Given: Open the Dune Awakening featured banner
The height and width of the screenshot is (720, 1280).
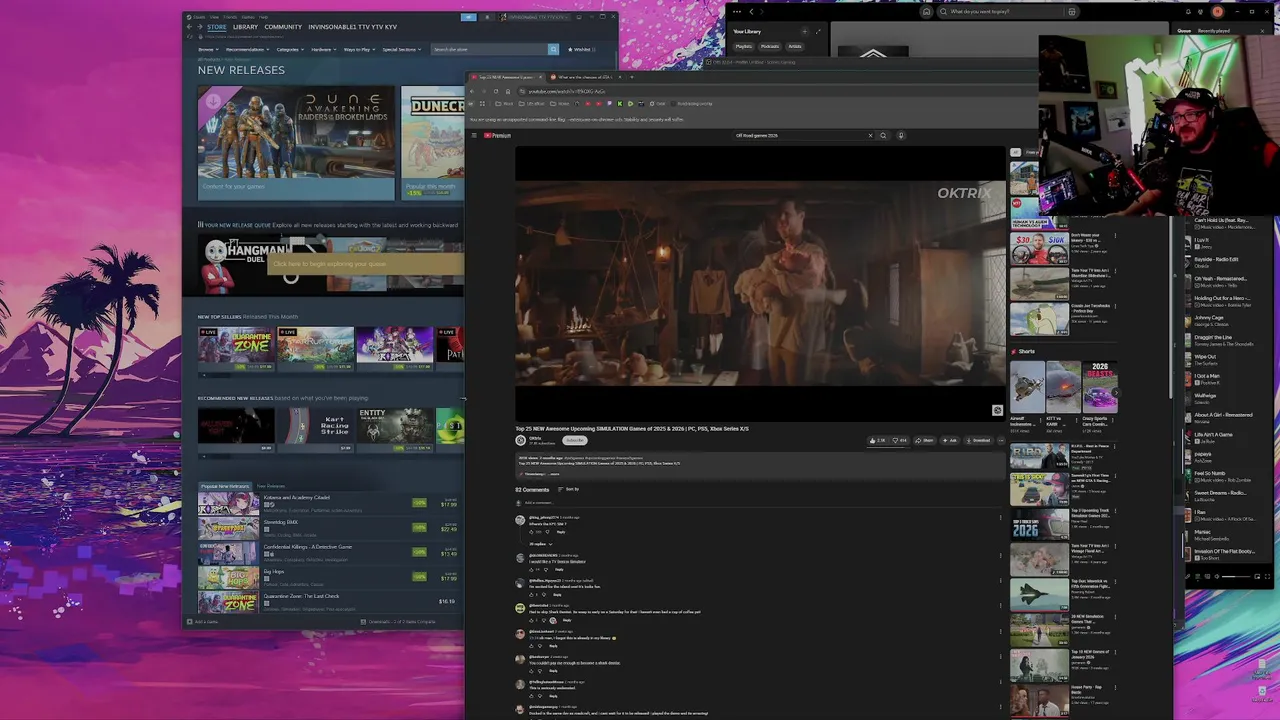Looking at the screenshot, I should [296, 143].
